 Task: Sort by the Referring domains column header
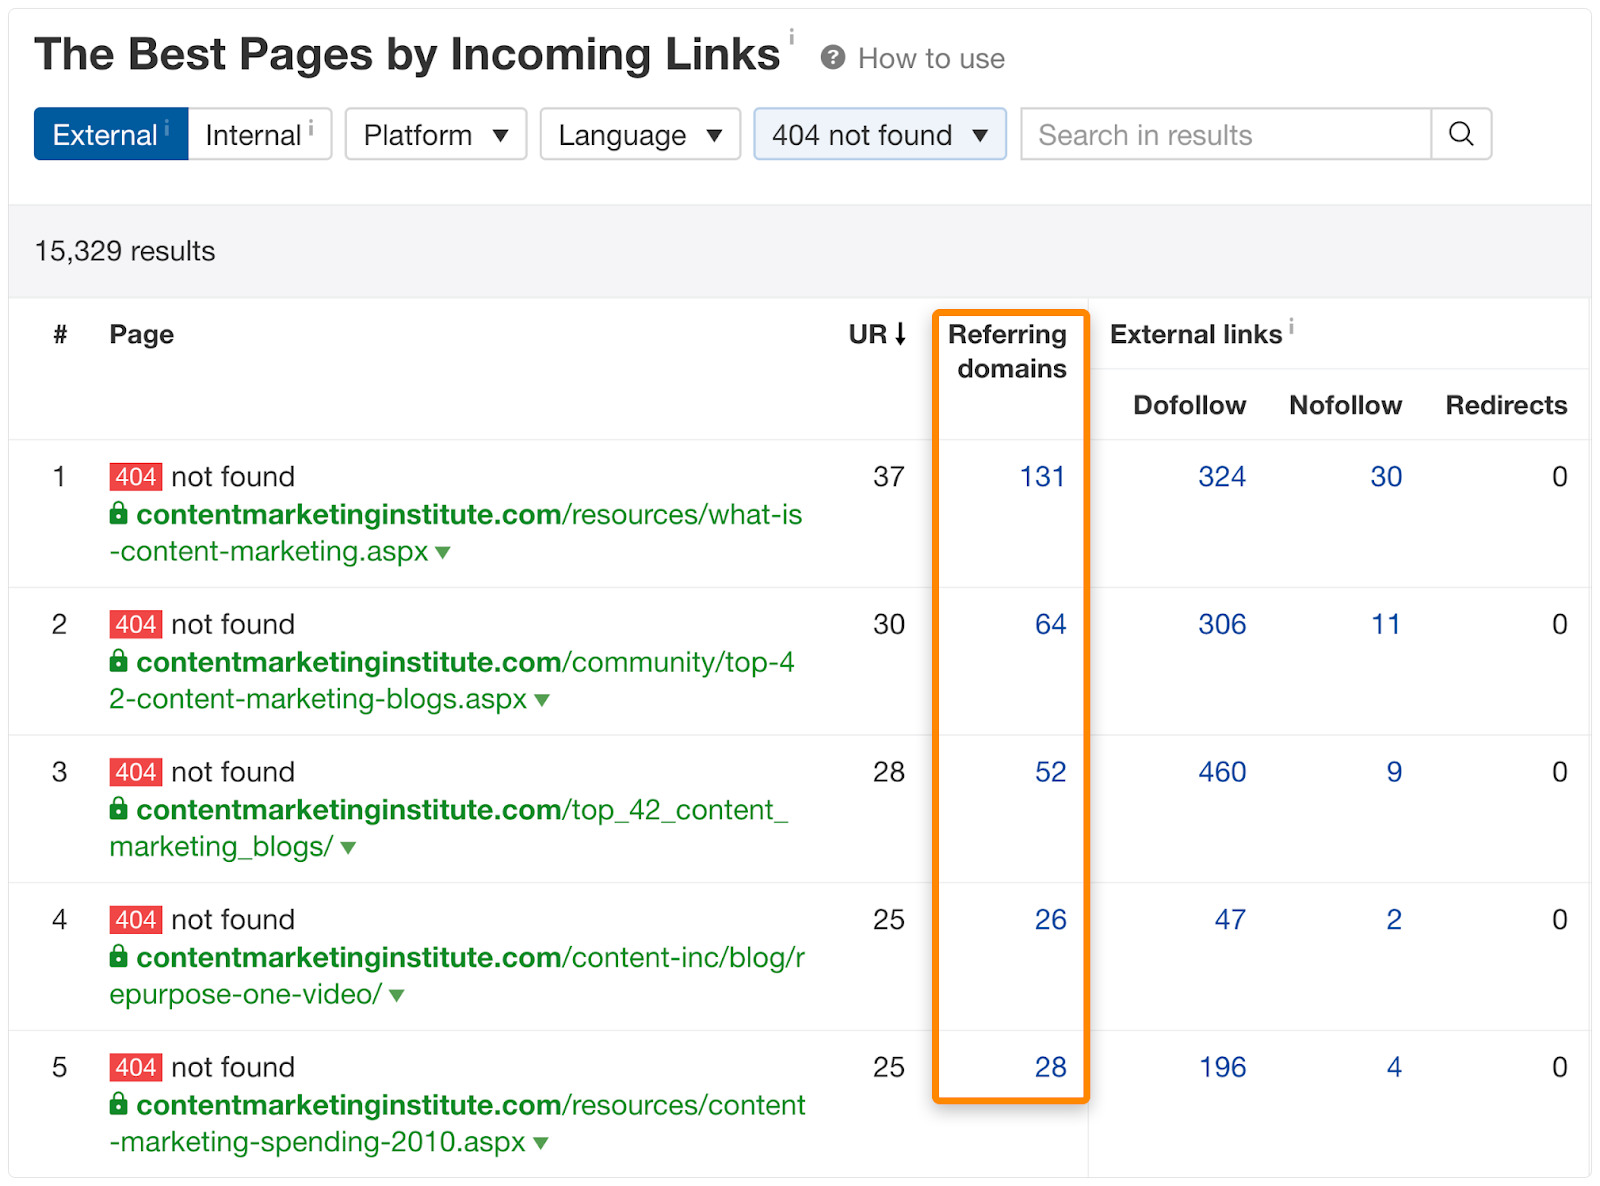1008,351
